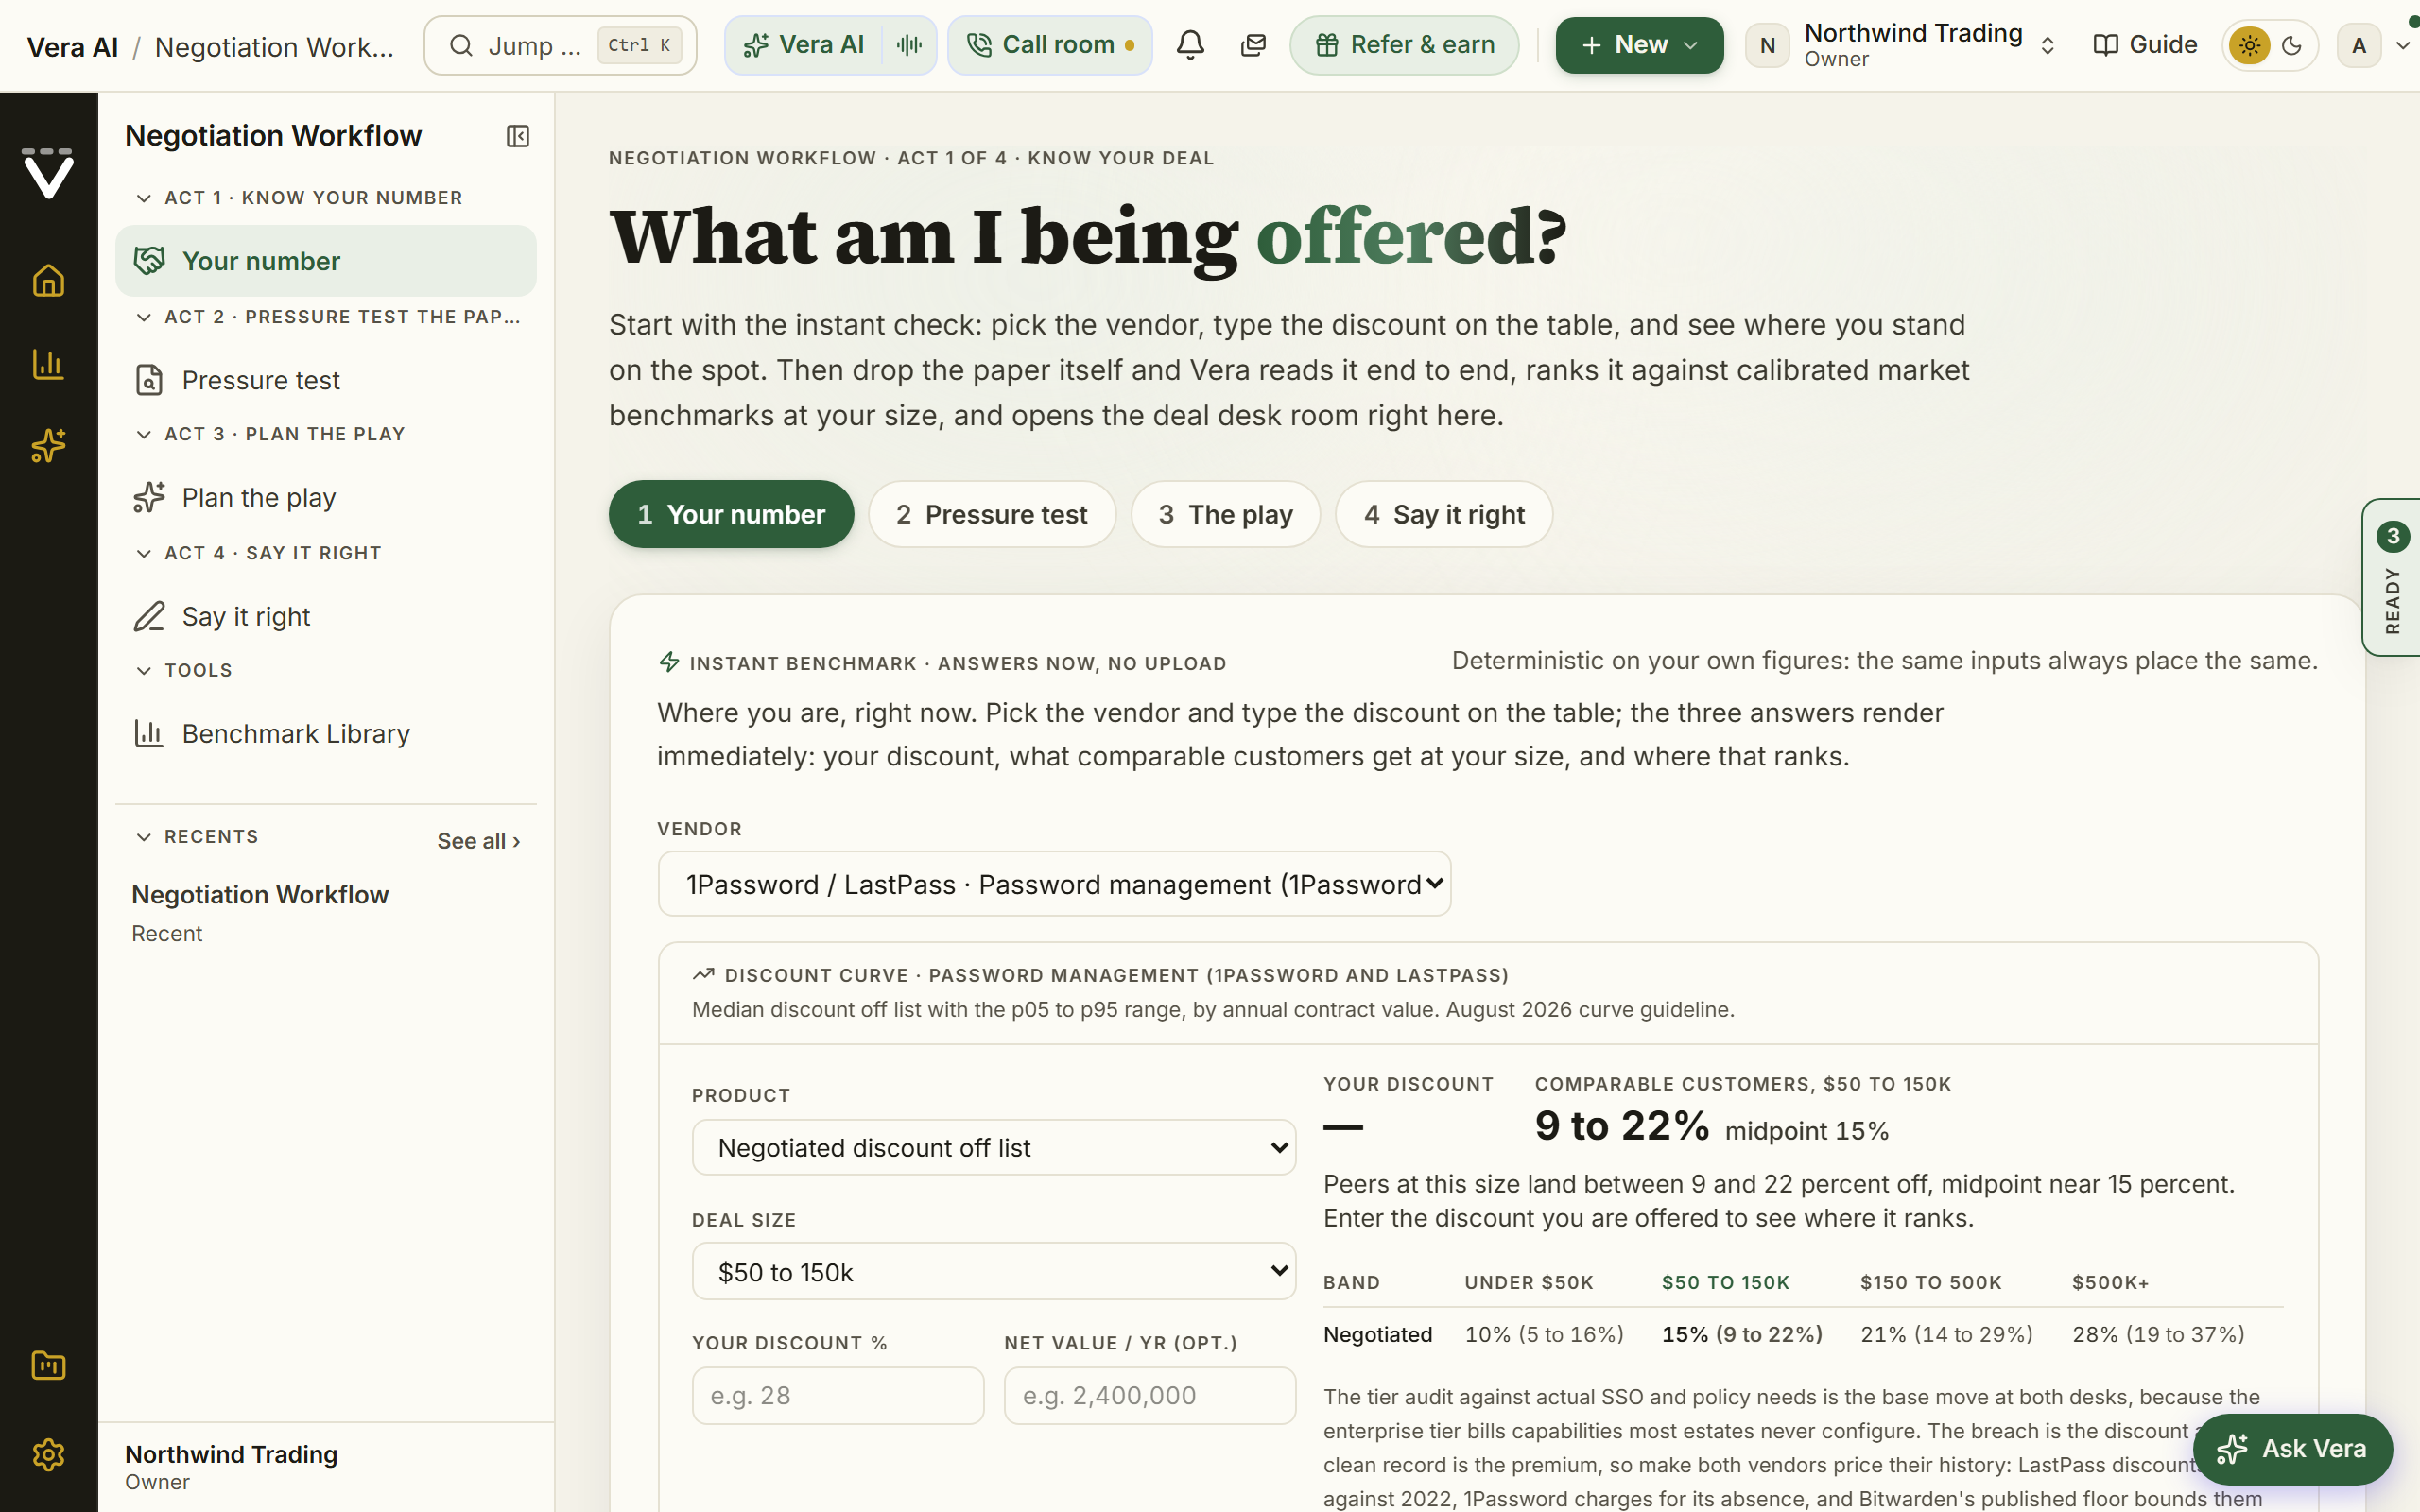This screenshot has height=1512, width=2420.
Task: Open the user avatar A menu
Action: point(2359,45)
